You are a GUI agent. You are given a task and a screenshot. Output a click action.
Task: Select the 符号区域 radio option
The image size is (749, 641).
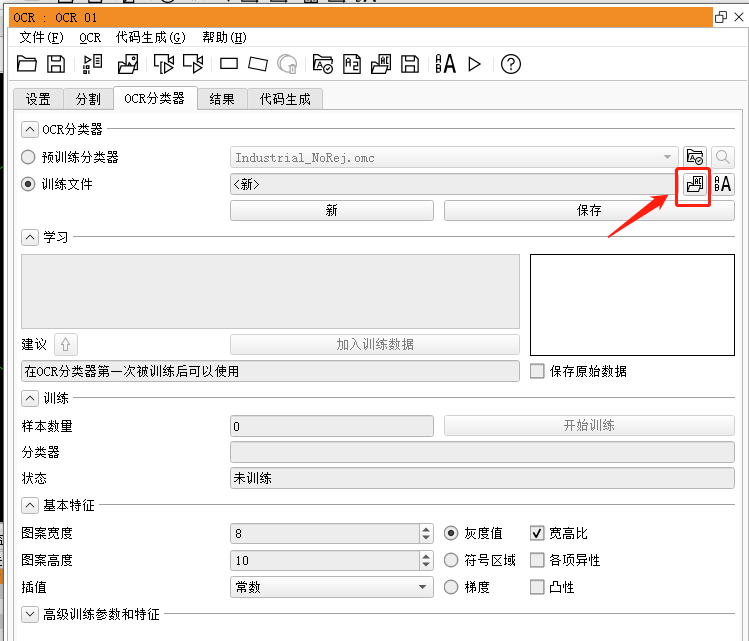451,560
